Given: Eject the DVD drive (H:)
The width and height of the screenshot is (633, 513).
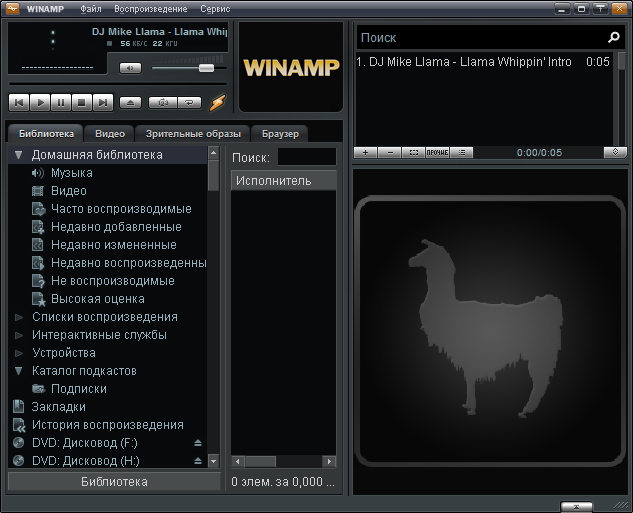Looking at the screenshot, I should (198, 461).
